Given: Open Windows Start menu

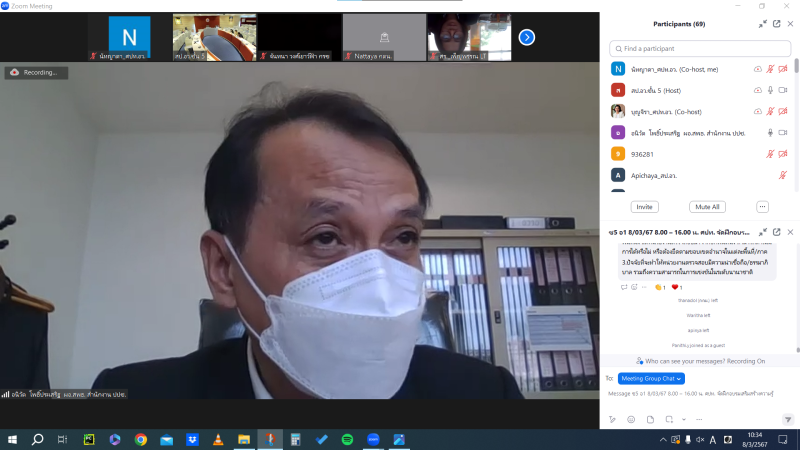Looking at the screenshot, I should [x=12, y=439].
